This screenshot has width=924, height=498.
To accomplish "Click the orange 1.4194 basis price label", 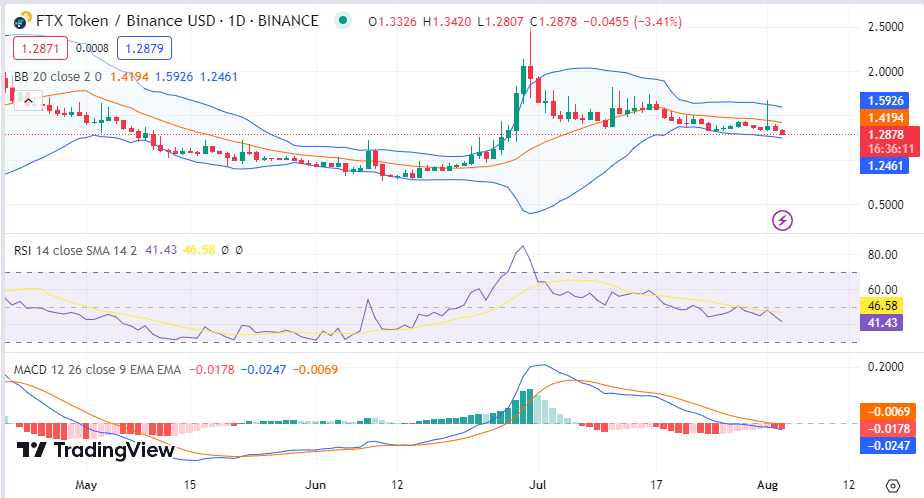I will click(x=885, y=117).
